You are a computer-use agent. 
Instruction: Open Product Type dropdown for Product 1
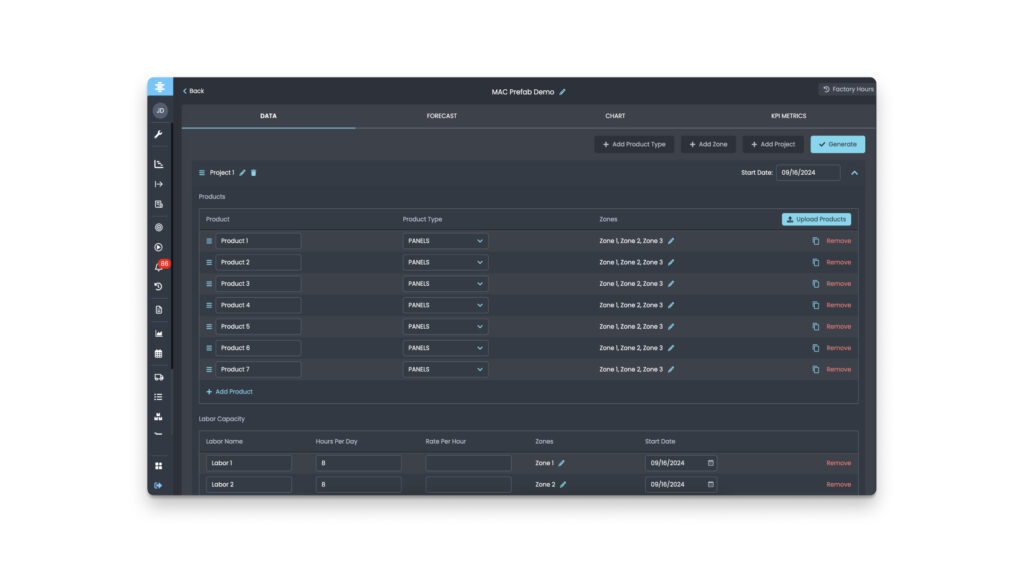(x=445, y=241)
